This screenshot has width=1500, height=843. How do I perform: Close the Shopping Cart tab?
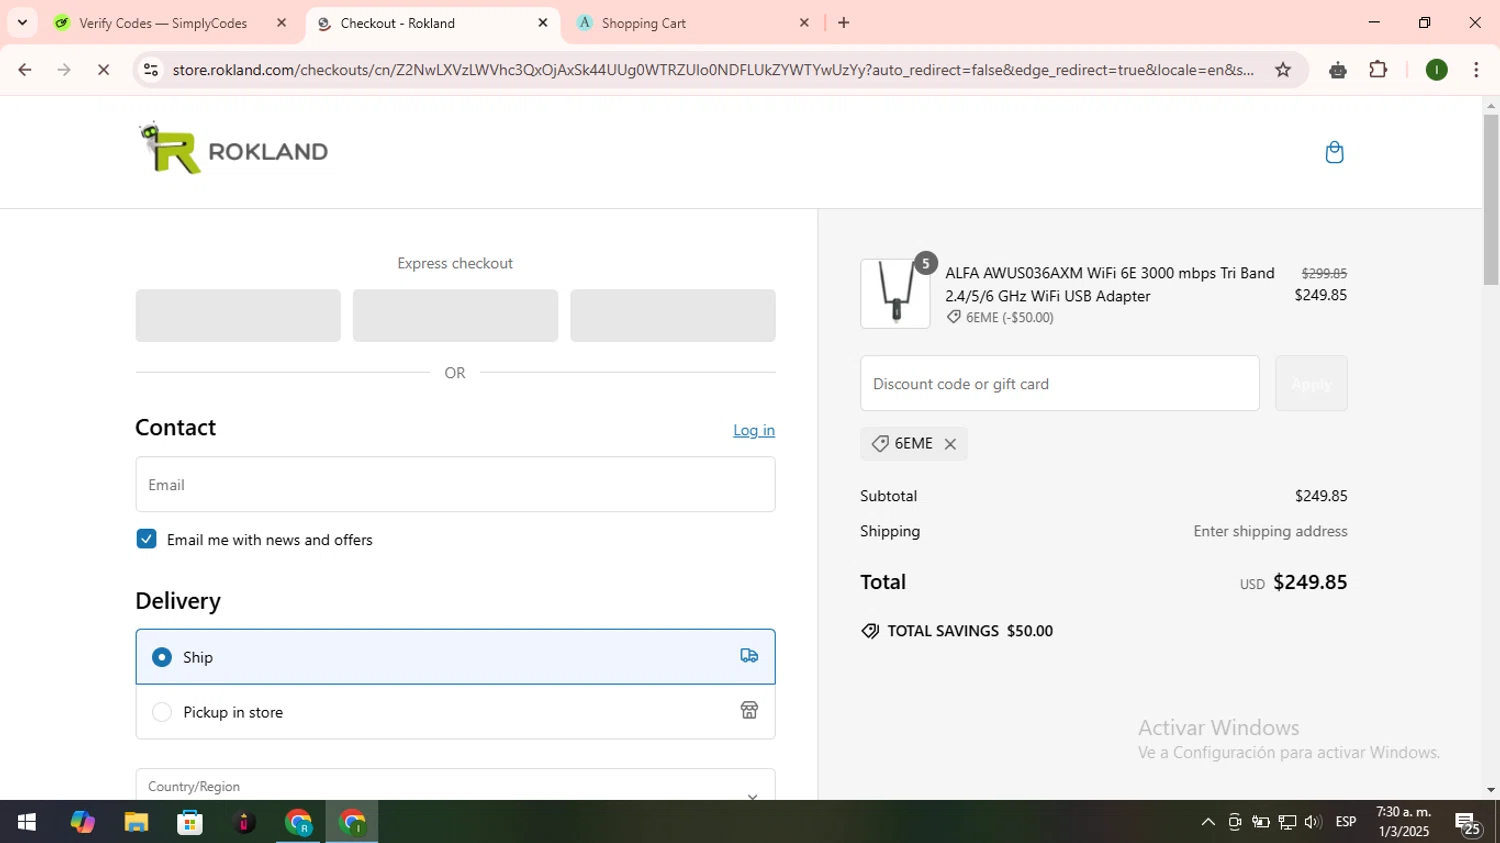point(804,22)
